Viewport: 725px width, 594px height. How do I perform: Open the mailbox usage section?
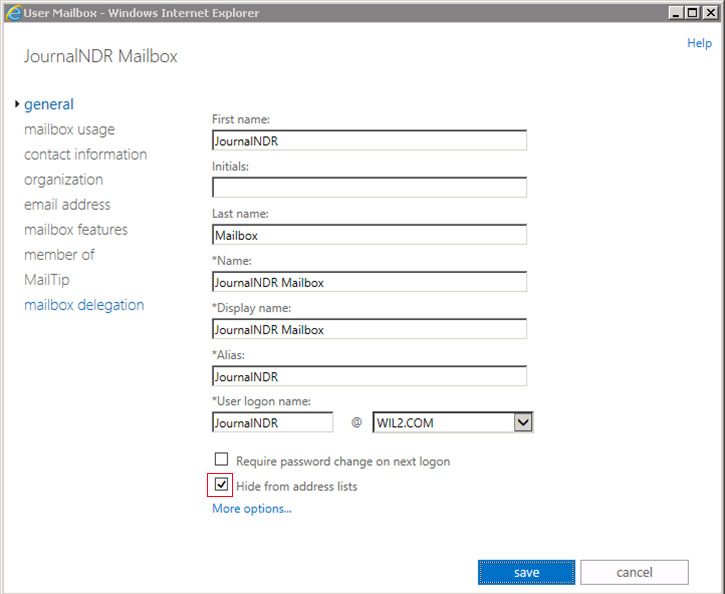tap(69, 129)
